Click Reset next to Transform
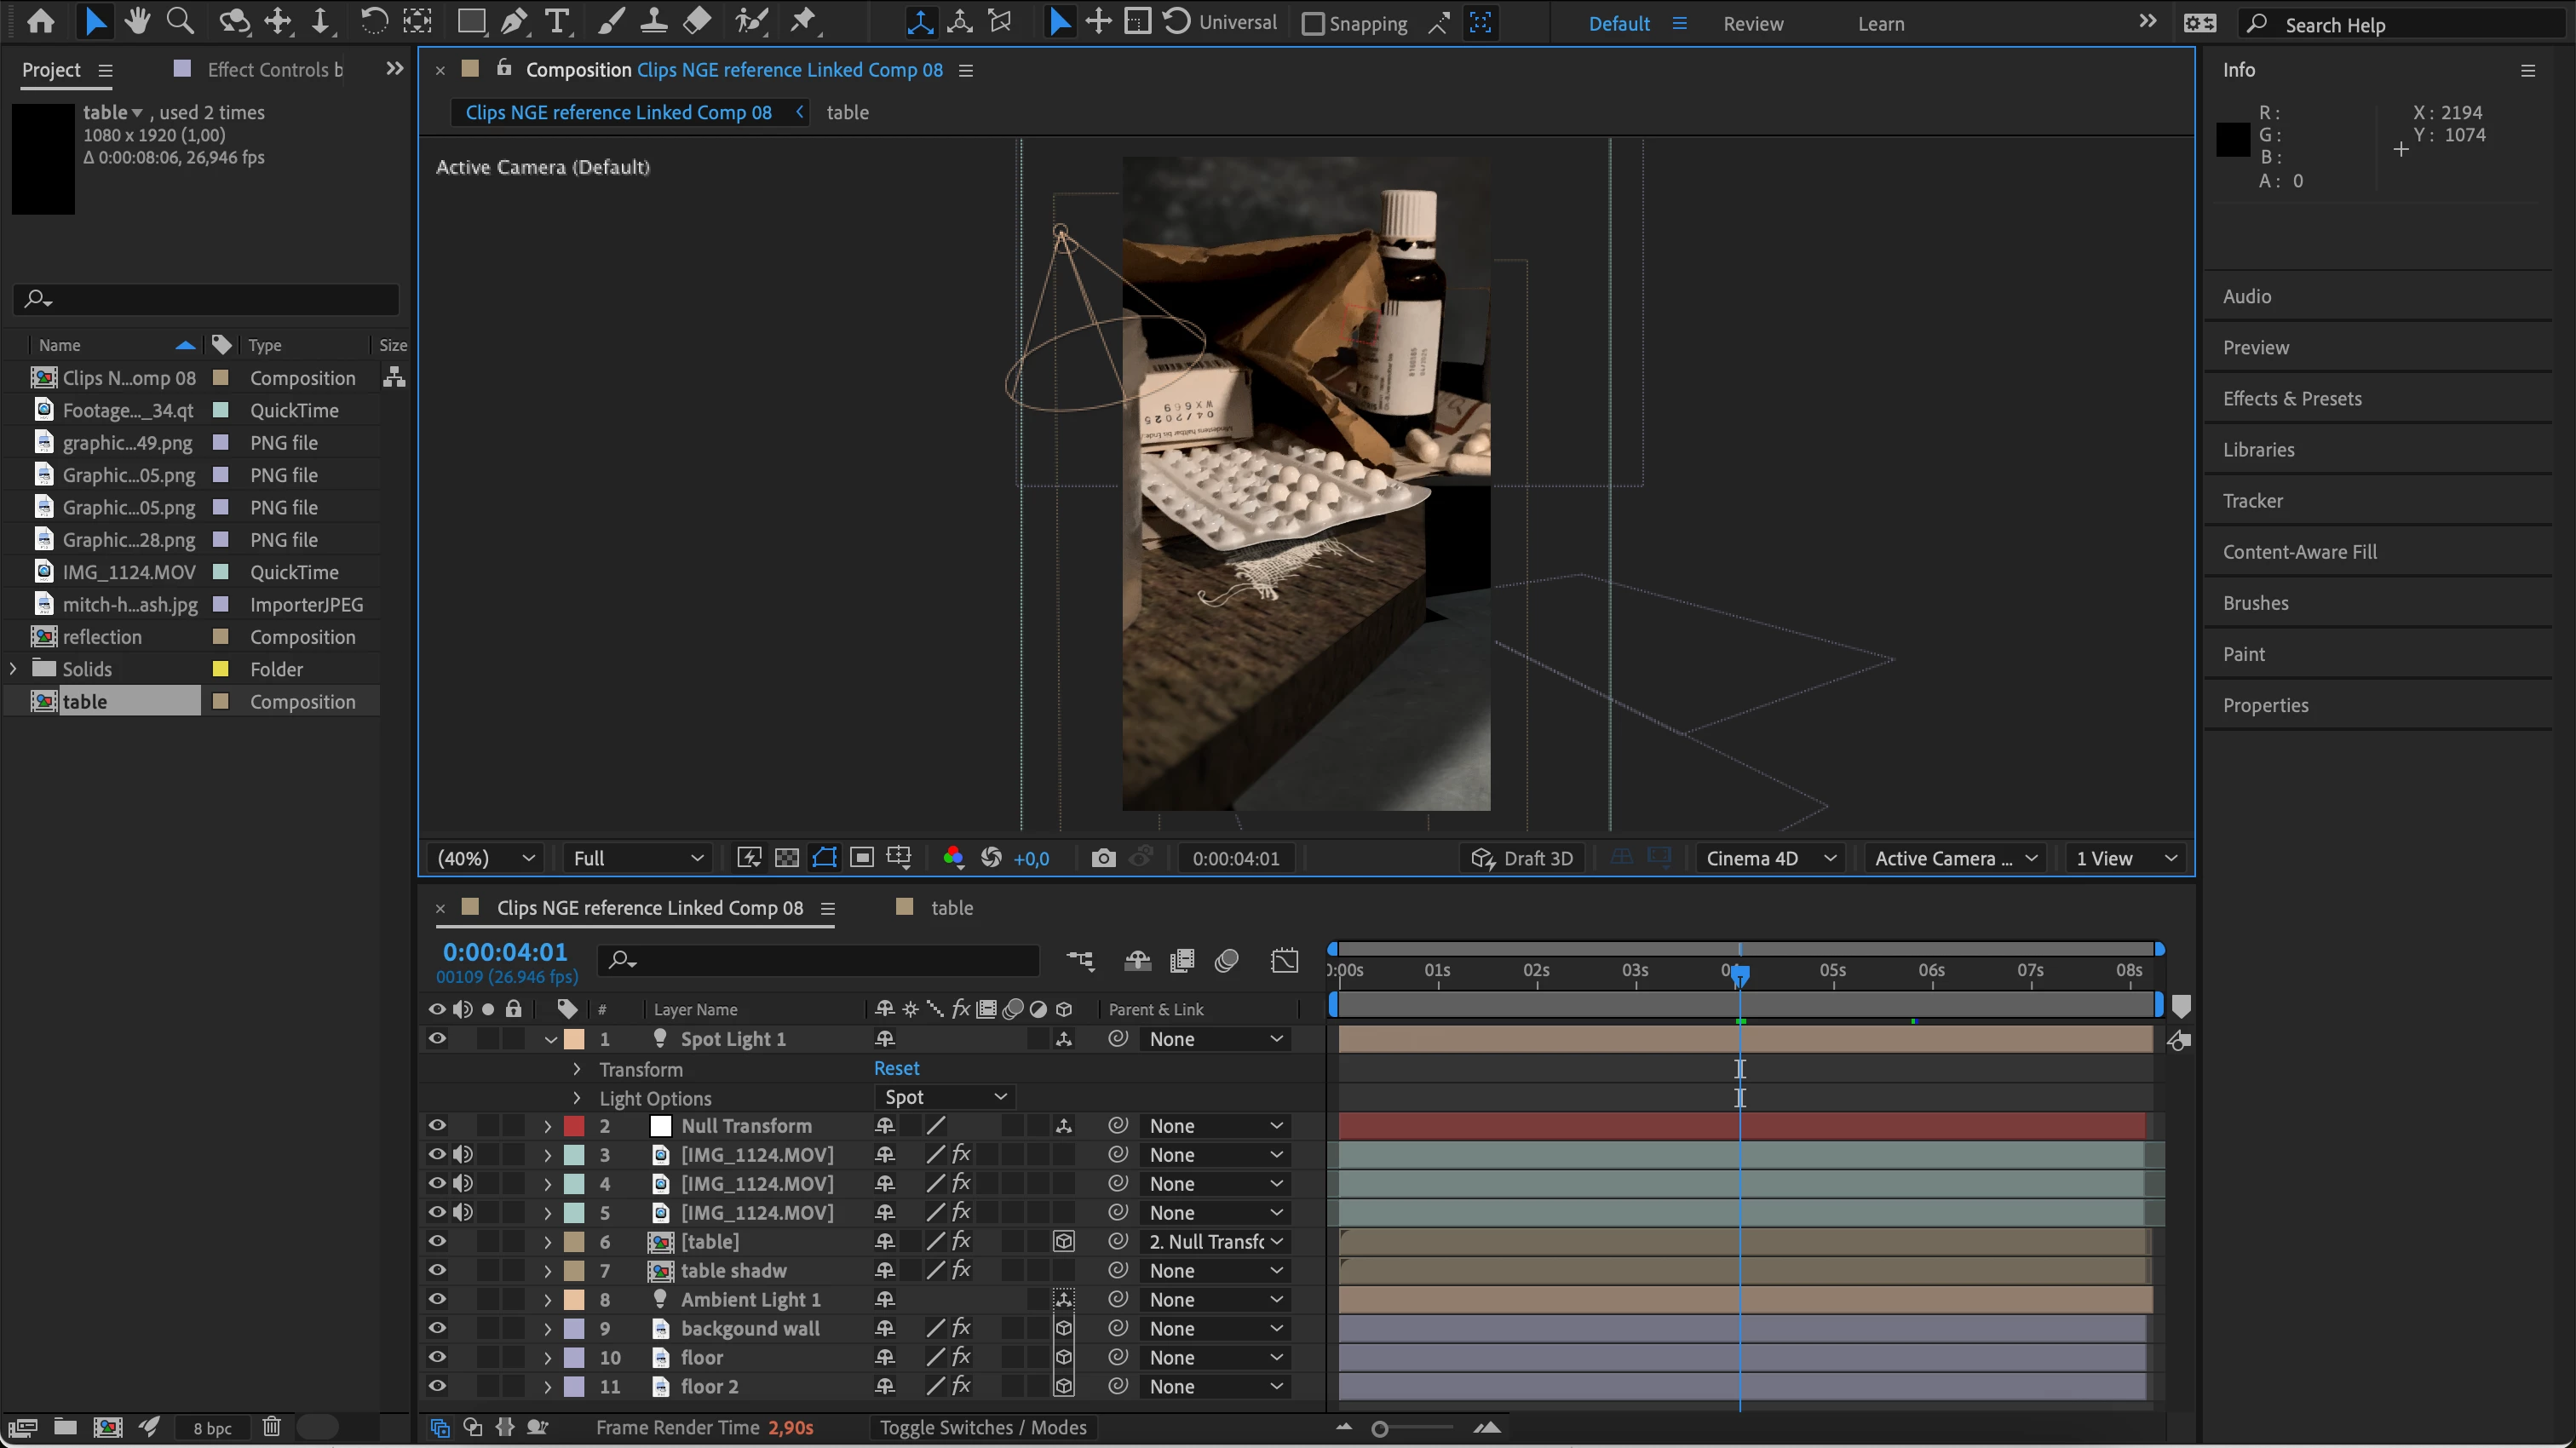 [x=896, y=1068]
